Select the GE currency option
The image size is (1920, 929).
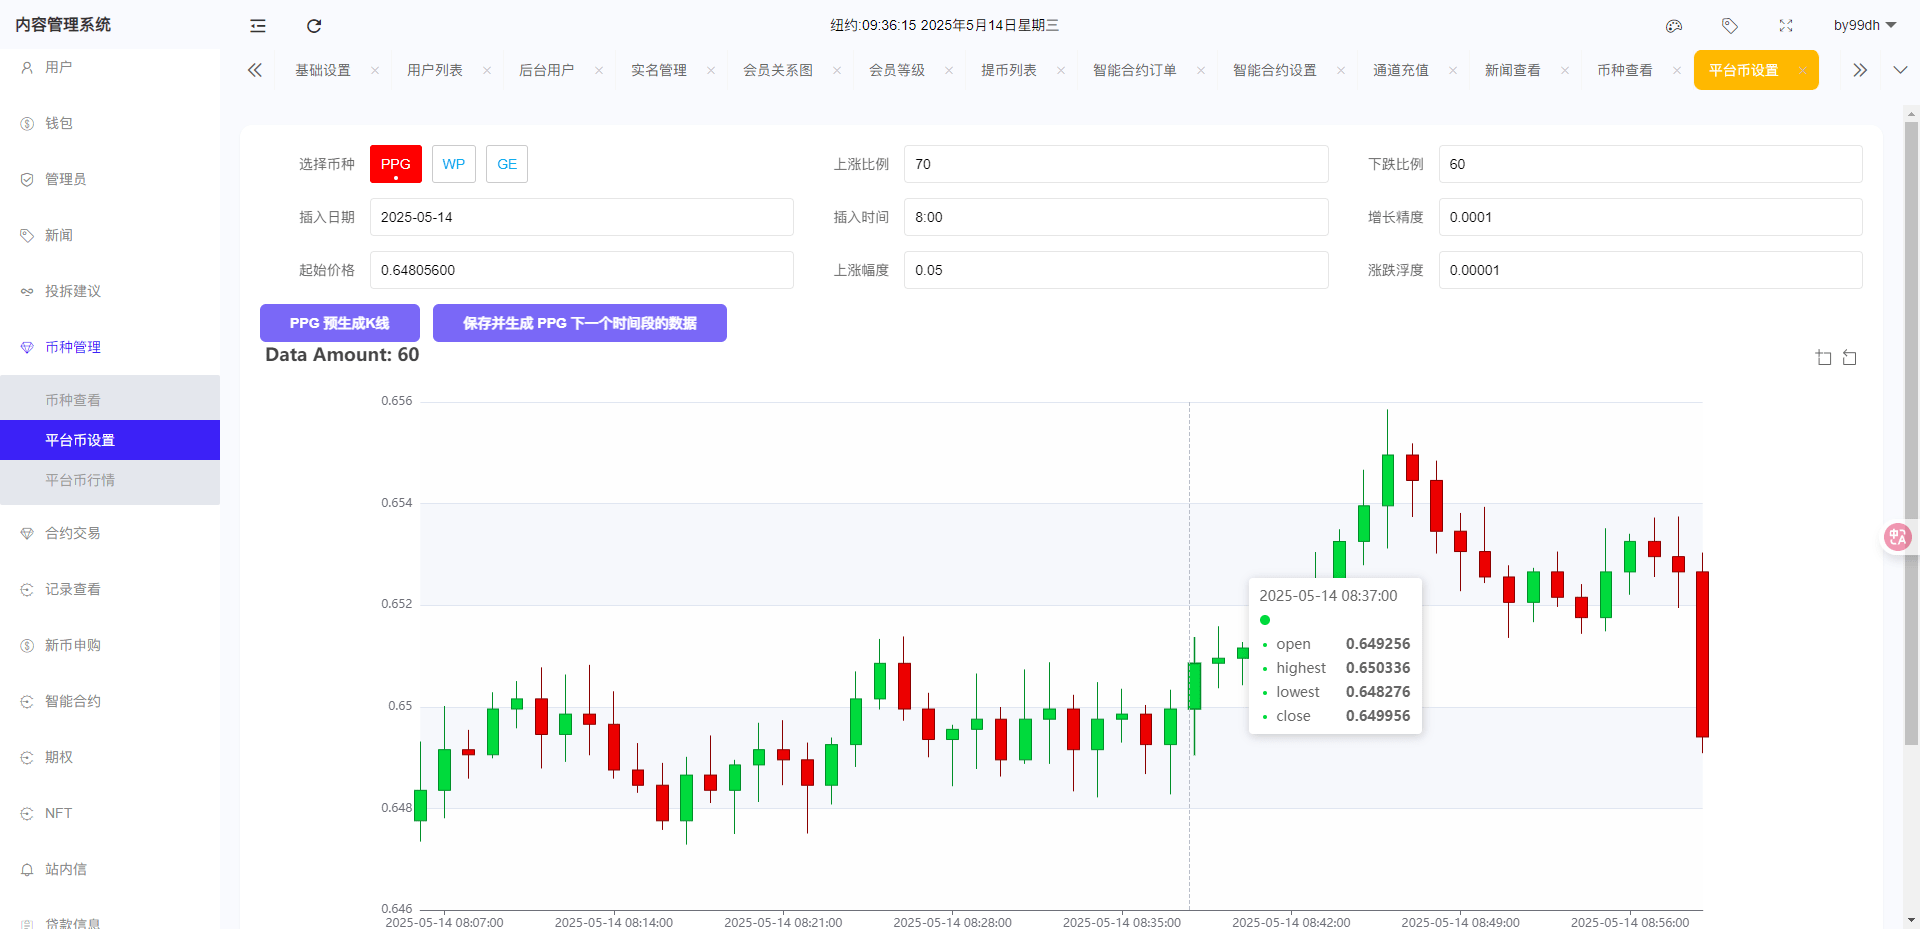tap(506, 164)
